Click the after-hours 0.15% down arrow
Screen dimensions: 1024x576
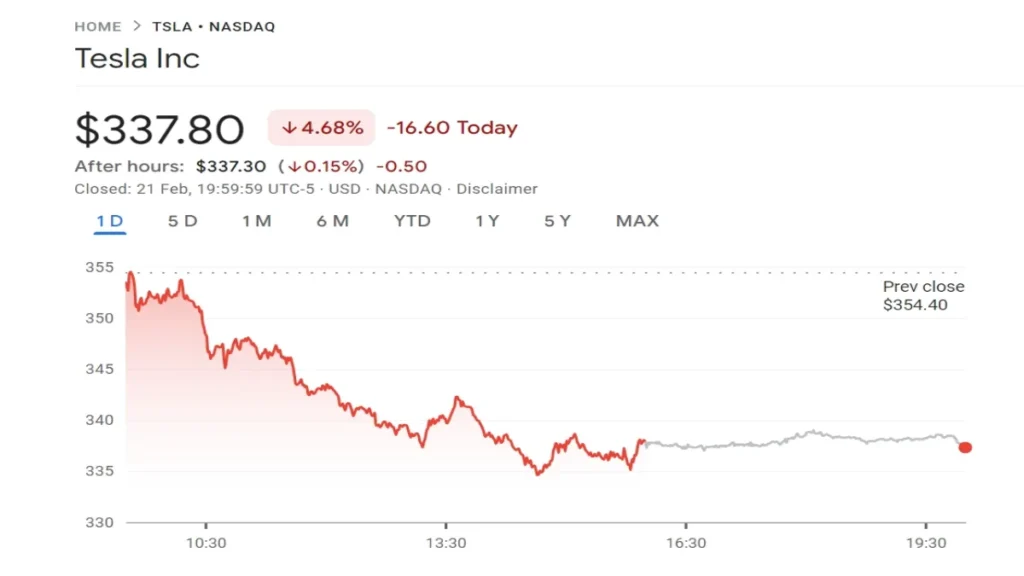(296, 166)
